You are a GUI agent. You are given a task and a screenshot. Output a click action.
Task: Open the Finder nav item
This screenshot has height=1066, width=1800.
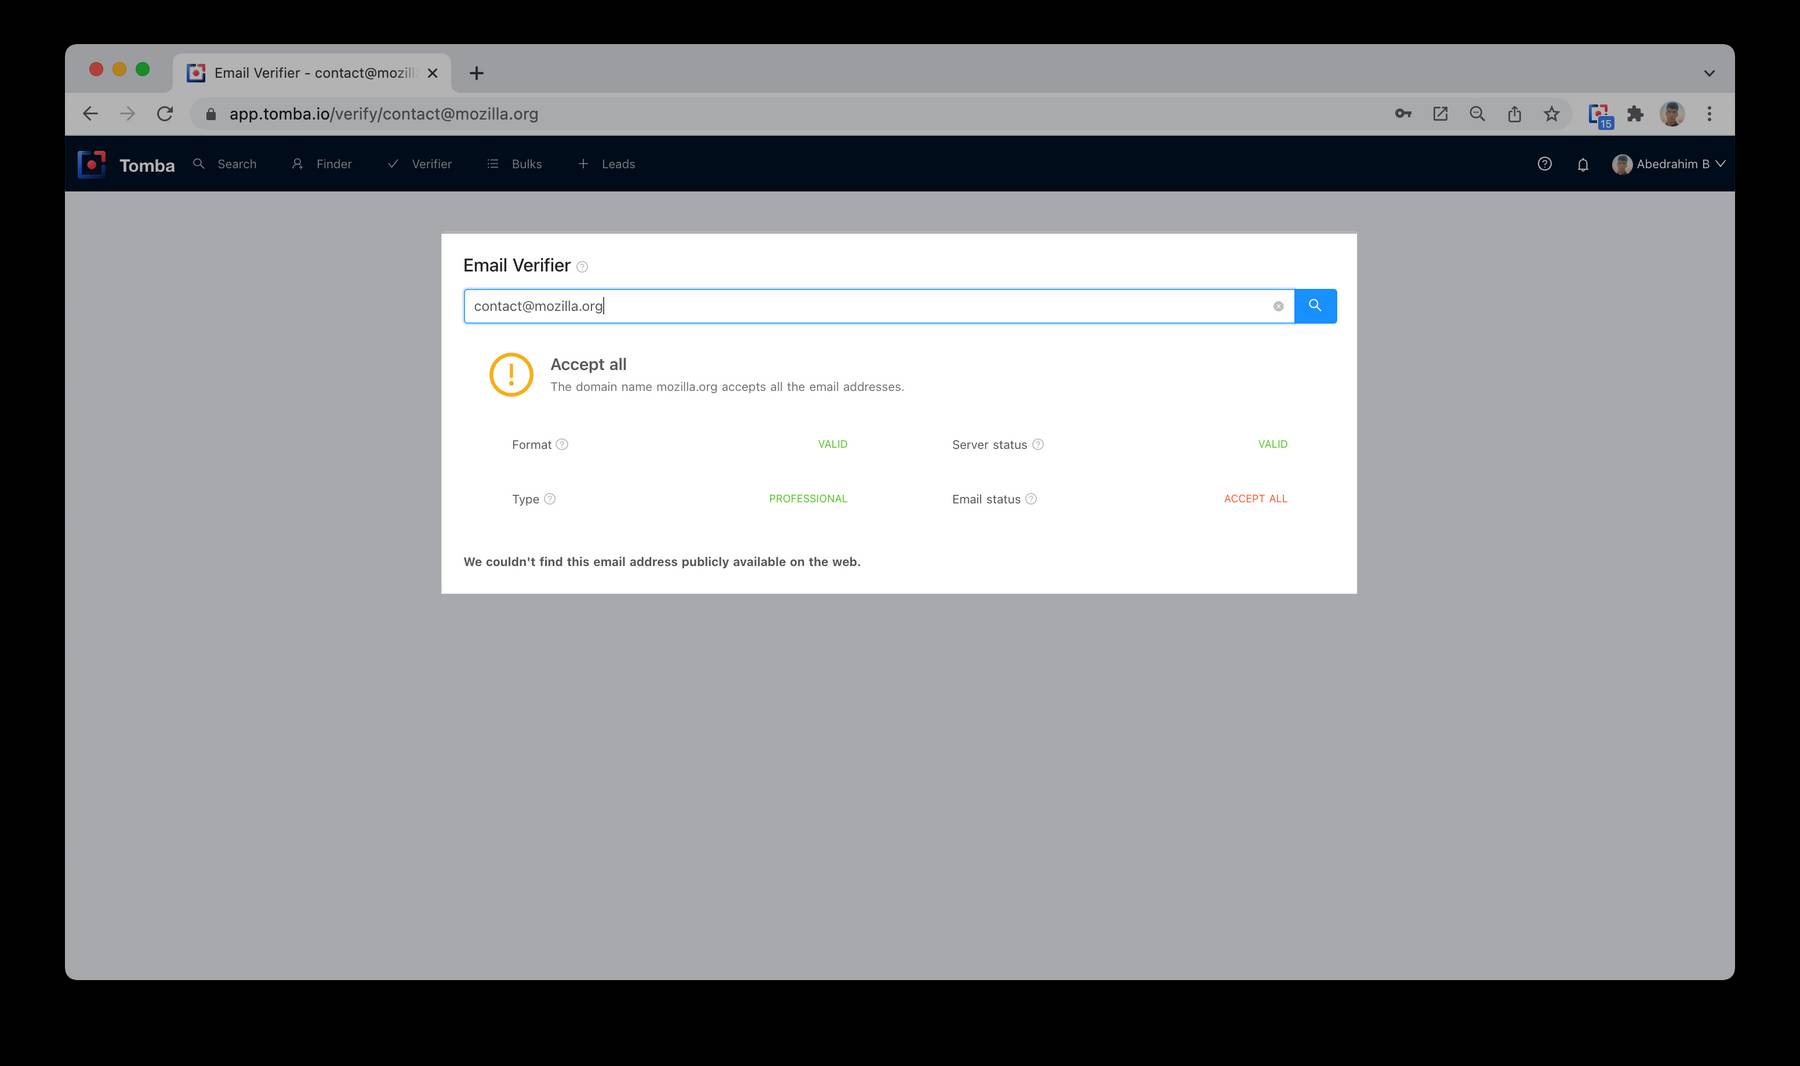(x=322, y=164)
